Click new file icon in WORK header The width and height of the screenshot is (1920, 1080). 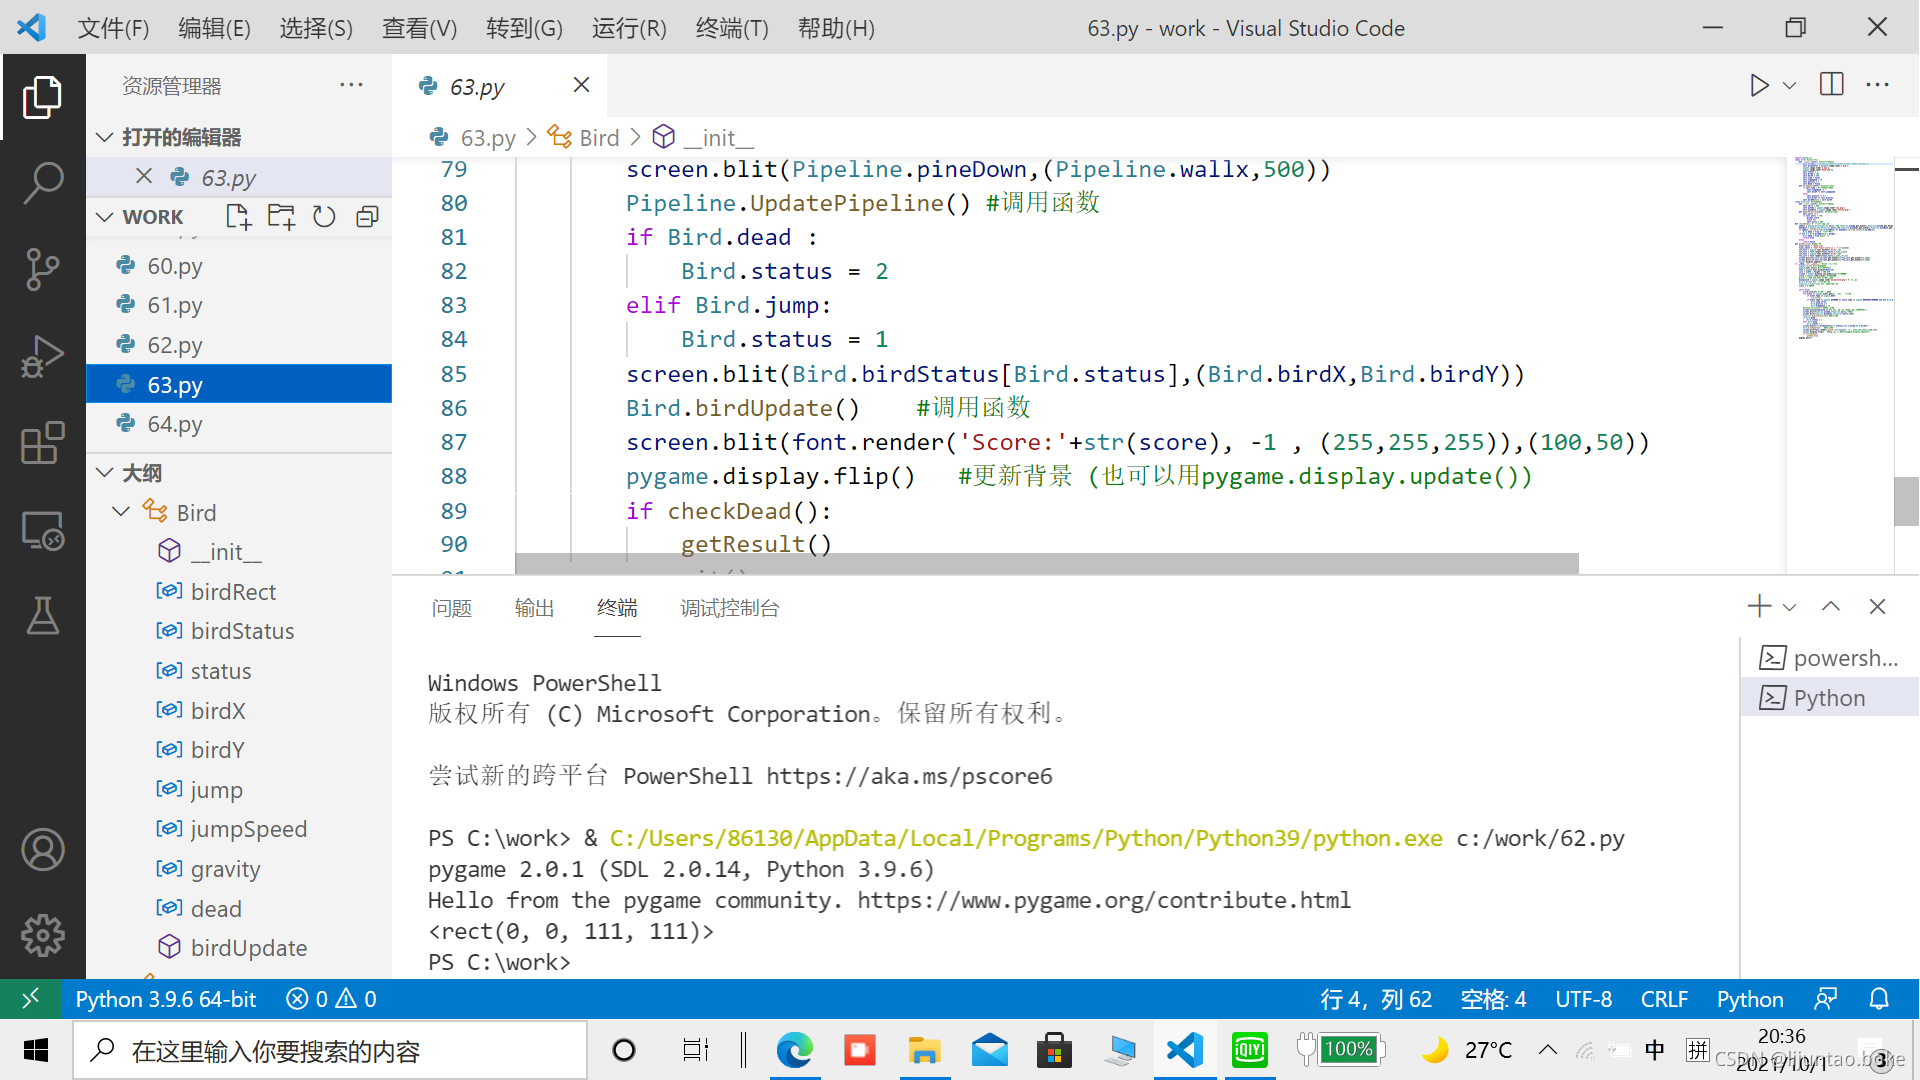tap(238, 217)
